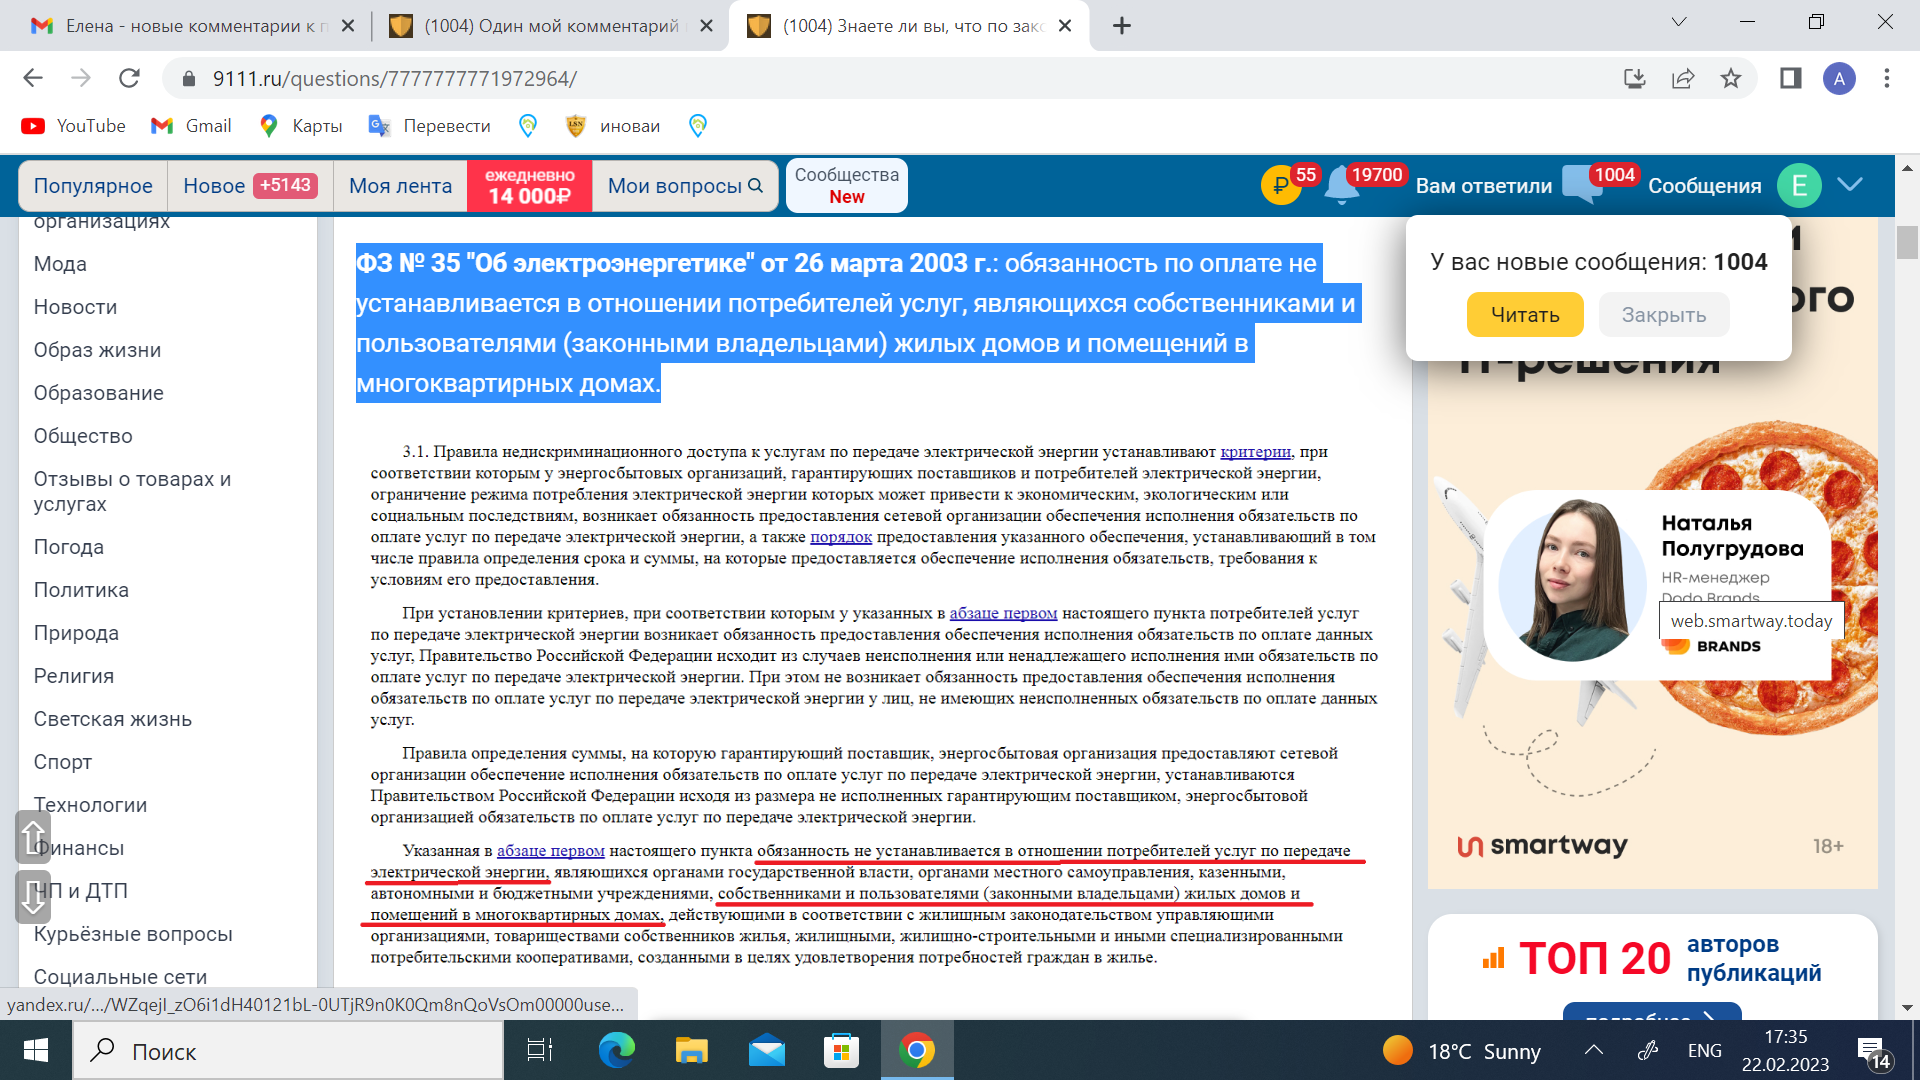The image size is (1920, 1080).
Task: Dismiss the popup with the Закрыть button
Action: (1663, 315)
